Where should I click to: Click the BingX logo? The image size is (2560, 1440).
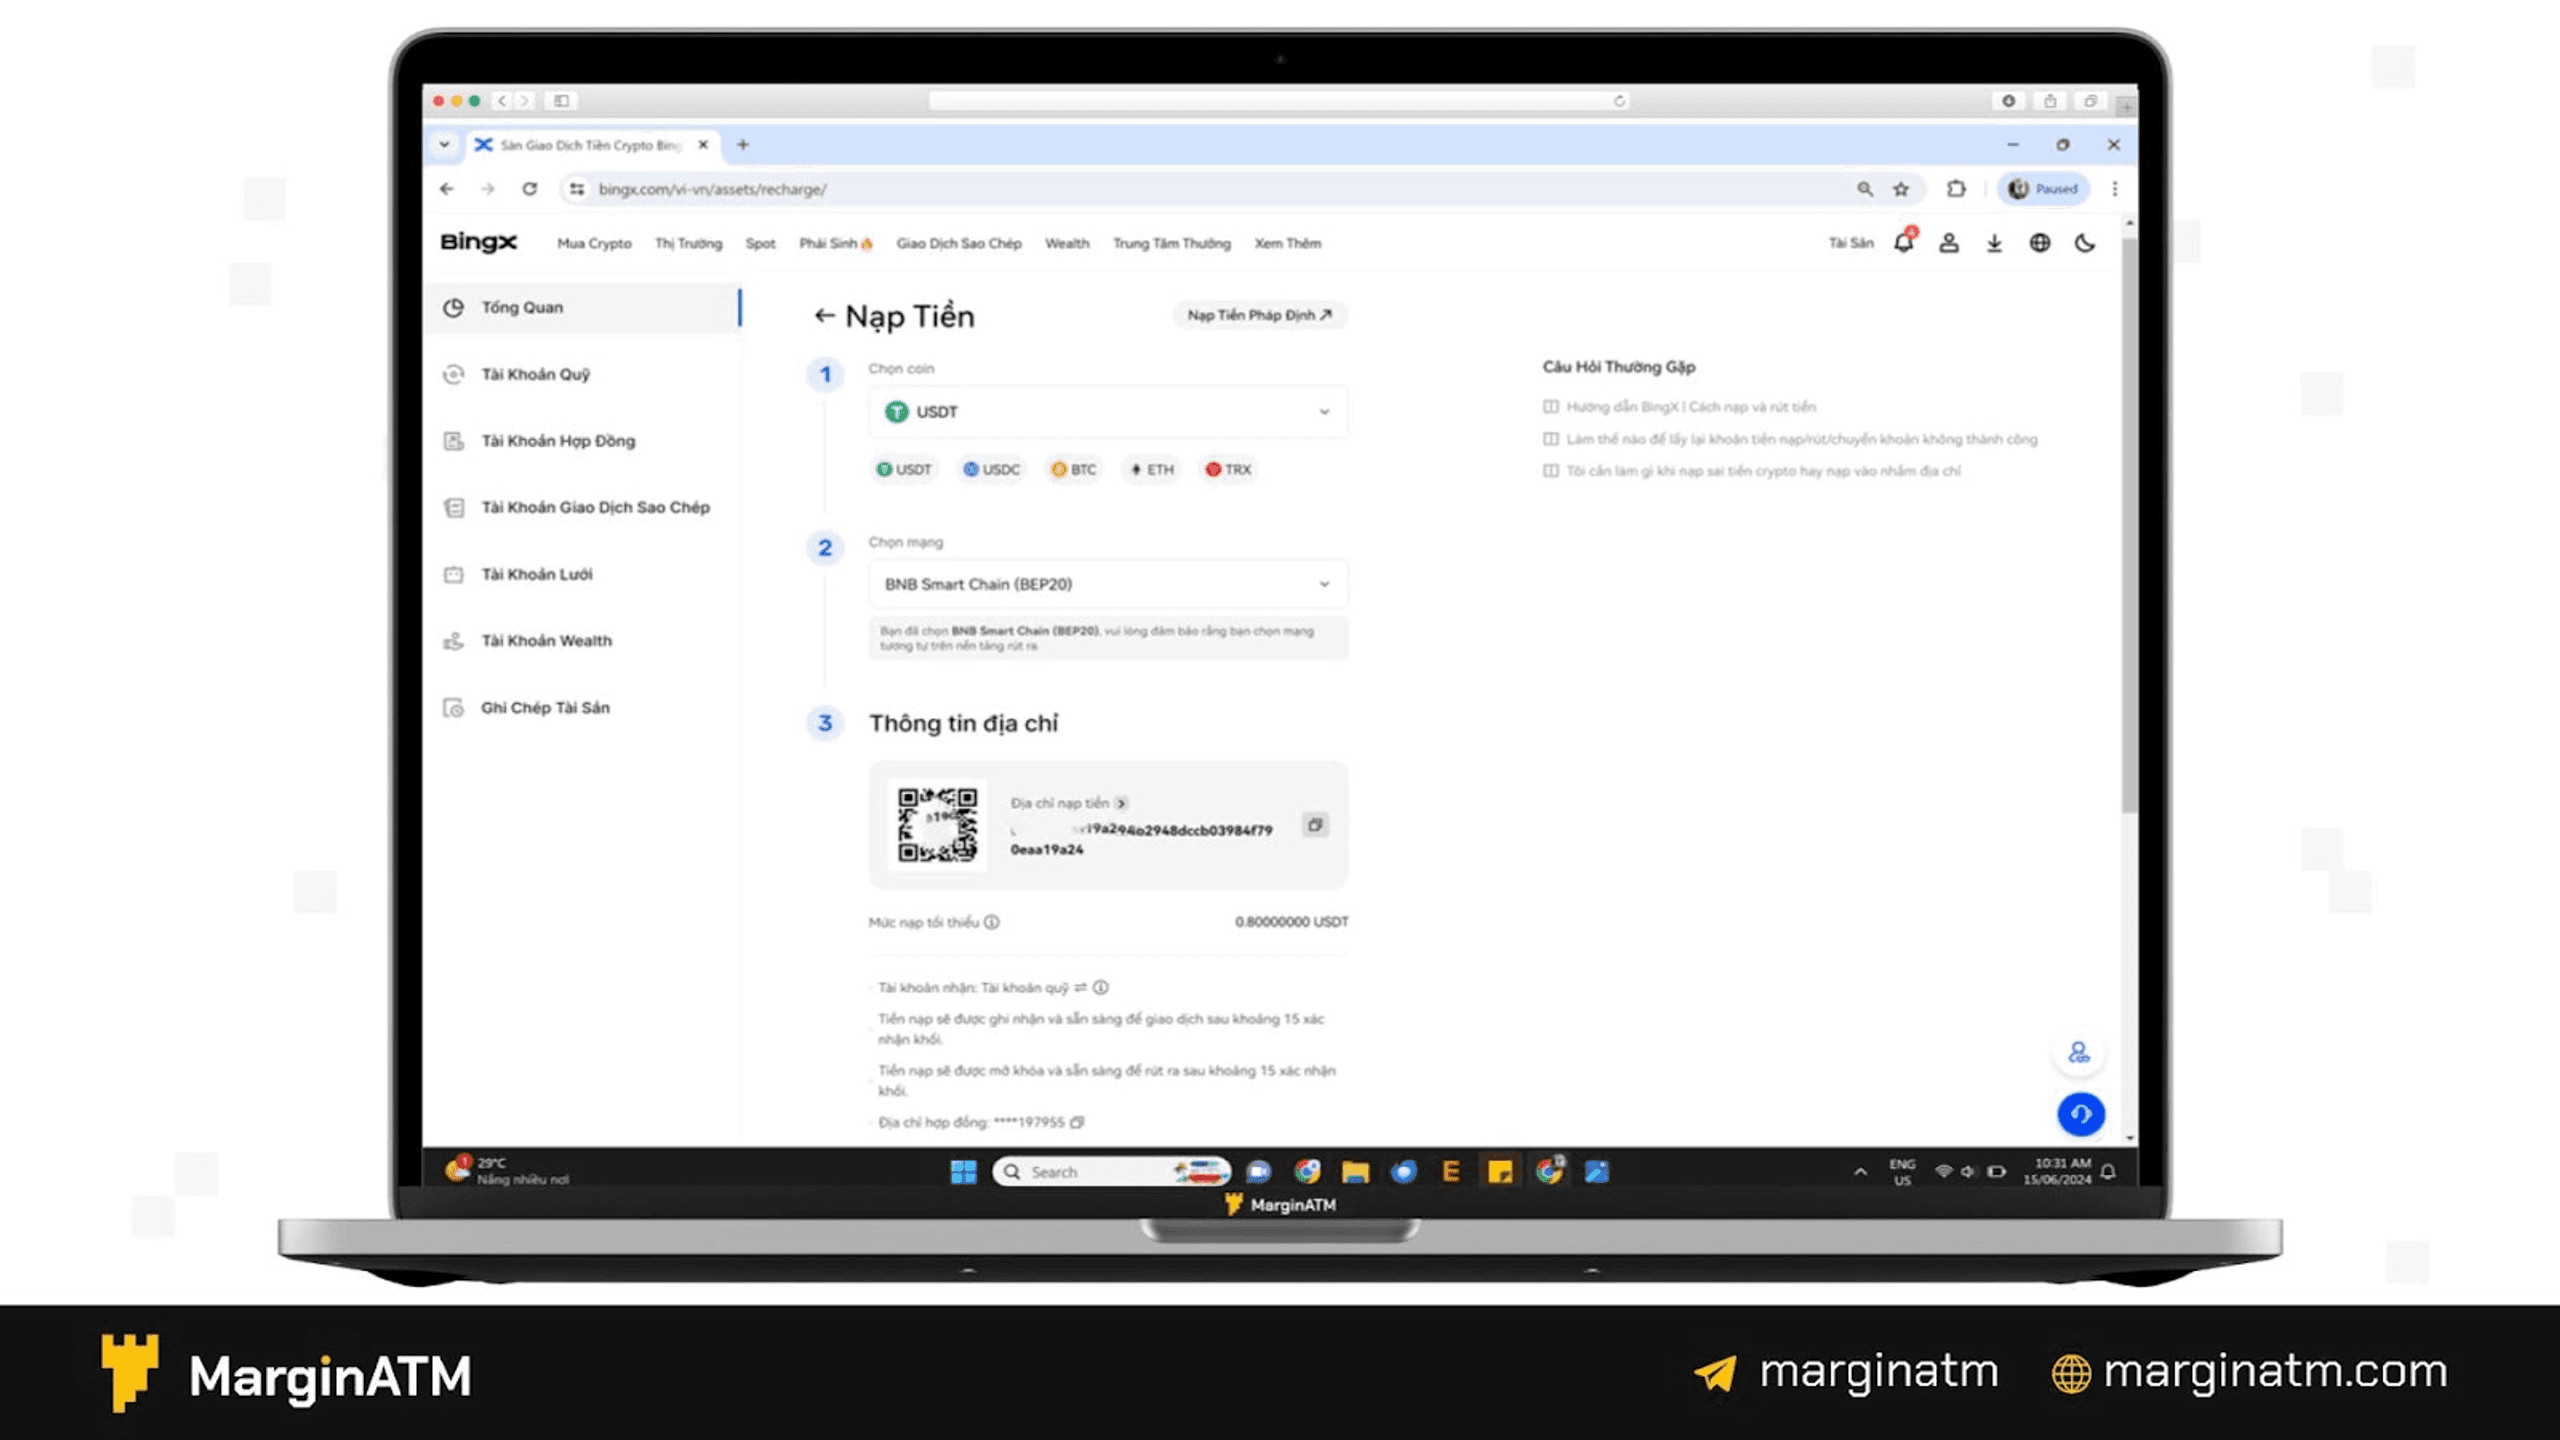(x=479, y=242)
